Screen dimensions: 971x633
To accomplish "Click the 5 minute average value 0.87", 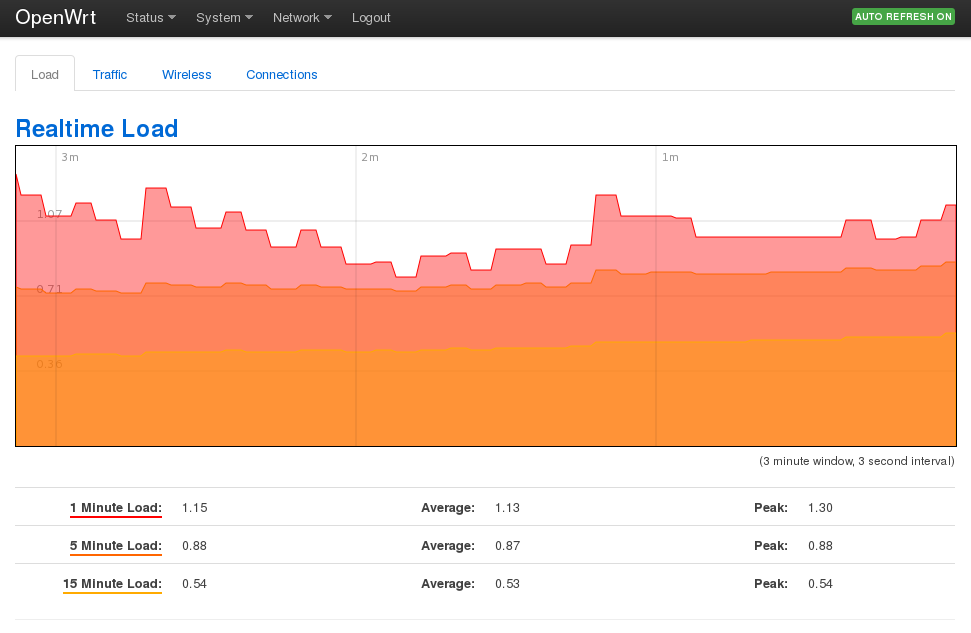I will pyautogui.click(x=507, y=546).
